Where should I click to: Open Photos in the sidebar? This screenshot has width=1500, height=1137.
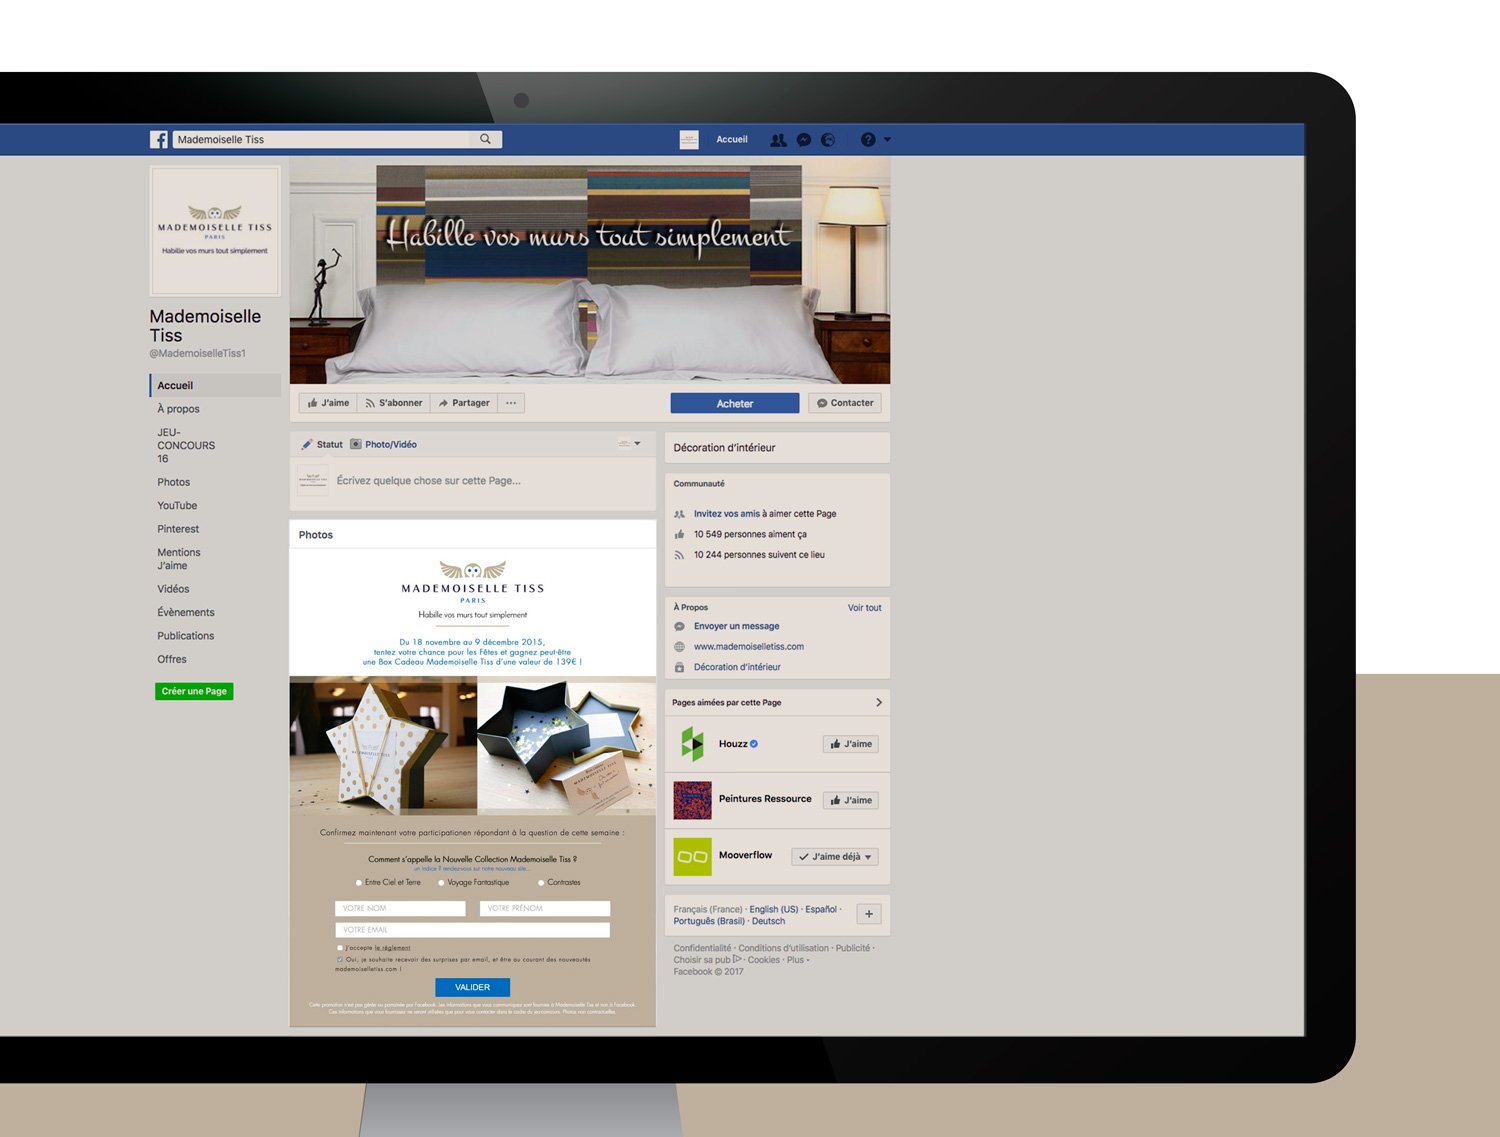pyautogui.click(x=173, y=482)
